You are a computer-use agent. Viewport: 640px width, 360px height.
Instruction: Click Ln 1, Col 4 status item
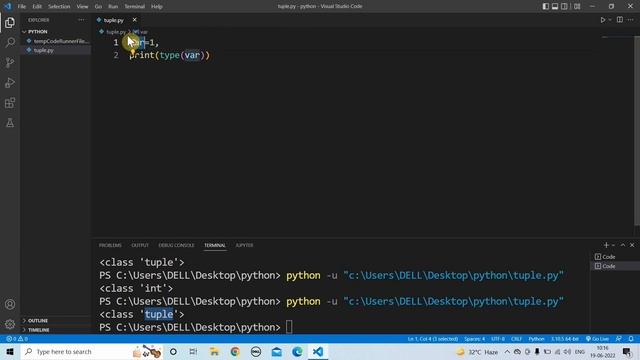click(x=433, y=339)
